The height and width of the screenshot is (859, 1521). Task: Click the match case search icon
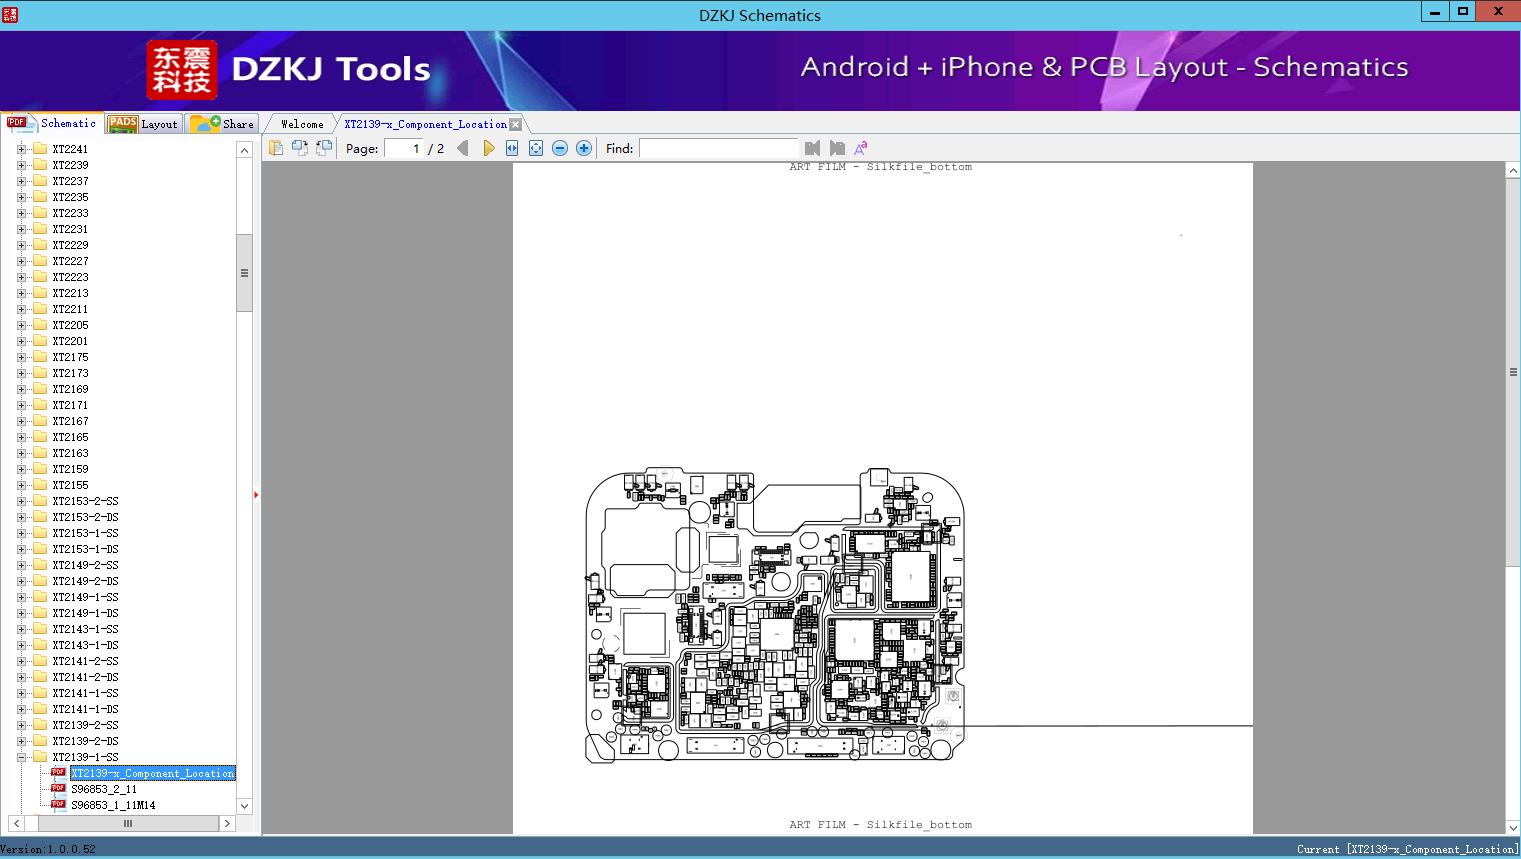[860, 148]
